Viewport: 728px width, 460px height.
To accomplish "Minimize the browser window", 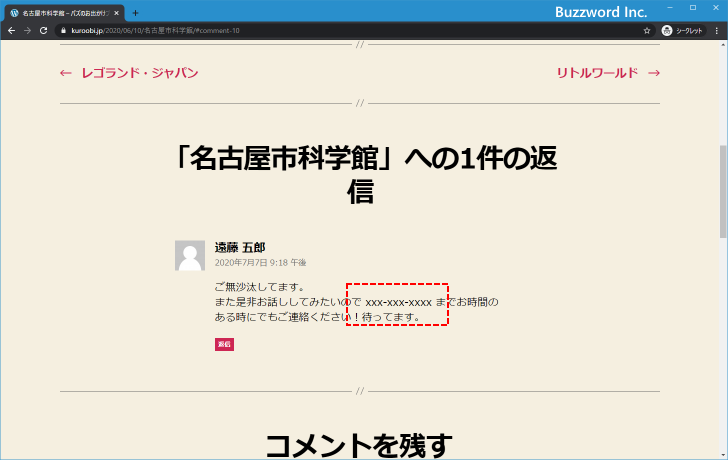I will click(670, 7).
